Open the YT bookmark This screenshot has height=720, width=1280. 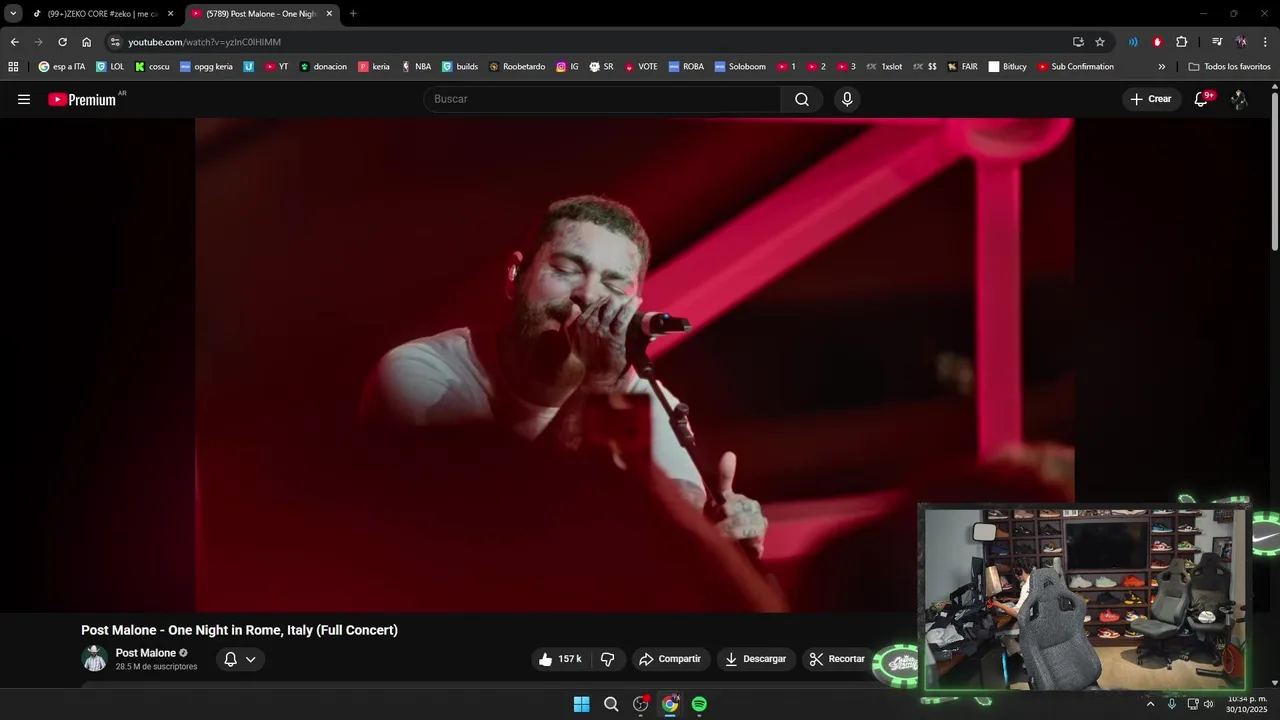[x=277, y=67]
